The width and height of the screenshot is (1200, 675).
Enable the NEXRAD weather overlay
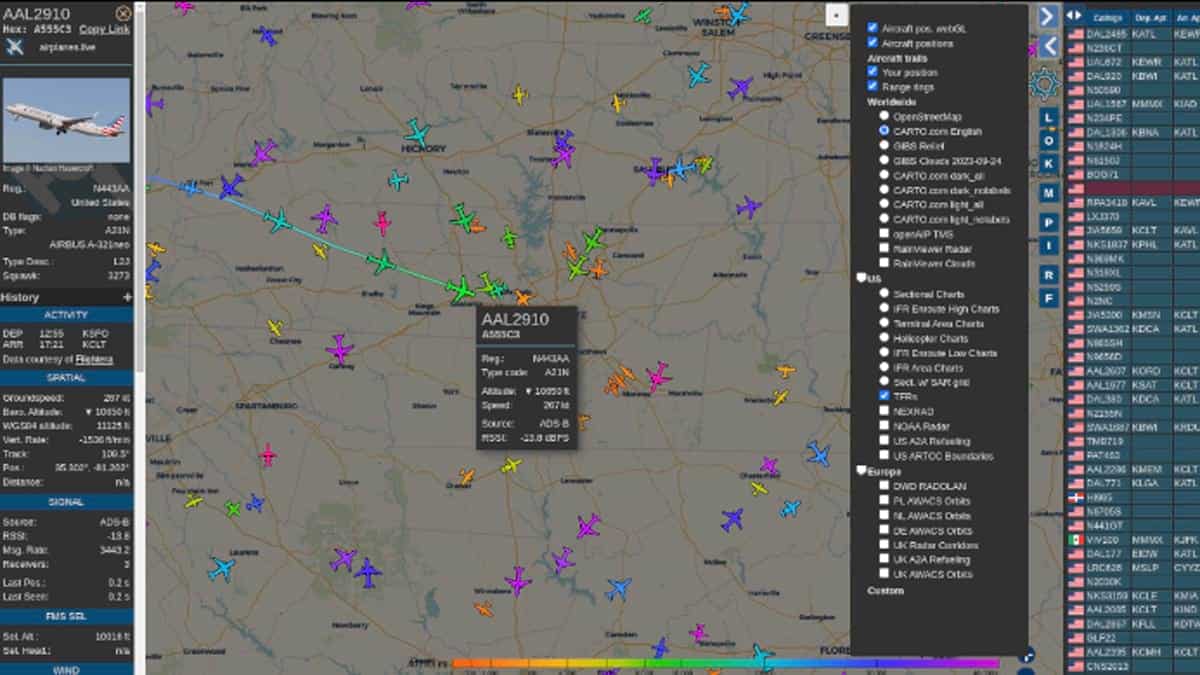pos(883,410)
